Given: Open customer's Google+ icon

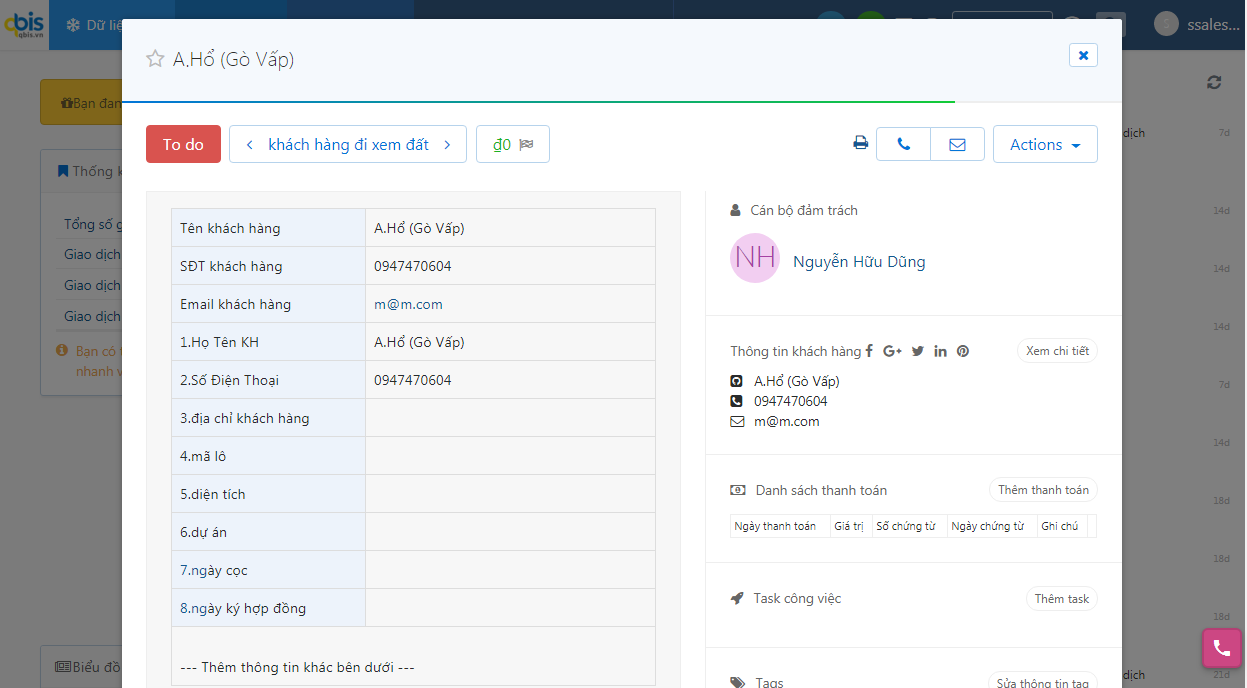Looking at the screenshot, I should pos(892,351).
